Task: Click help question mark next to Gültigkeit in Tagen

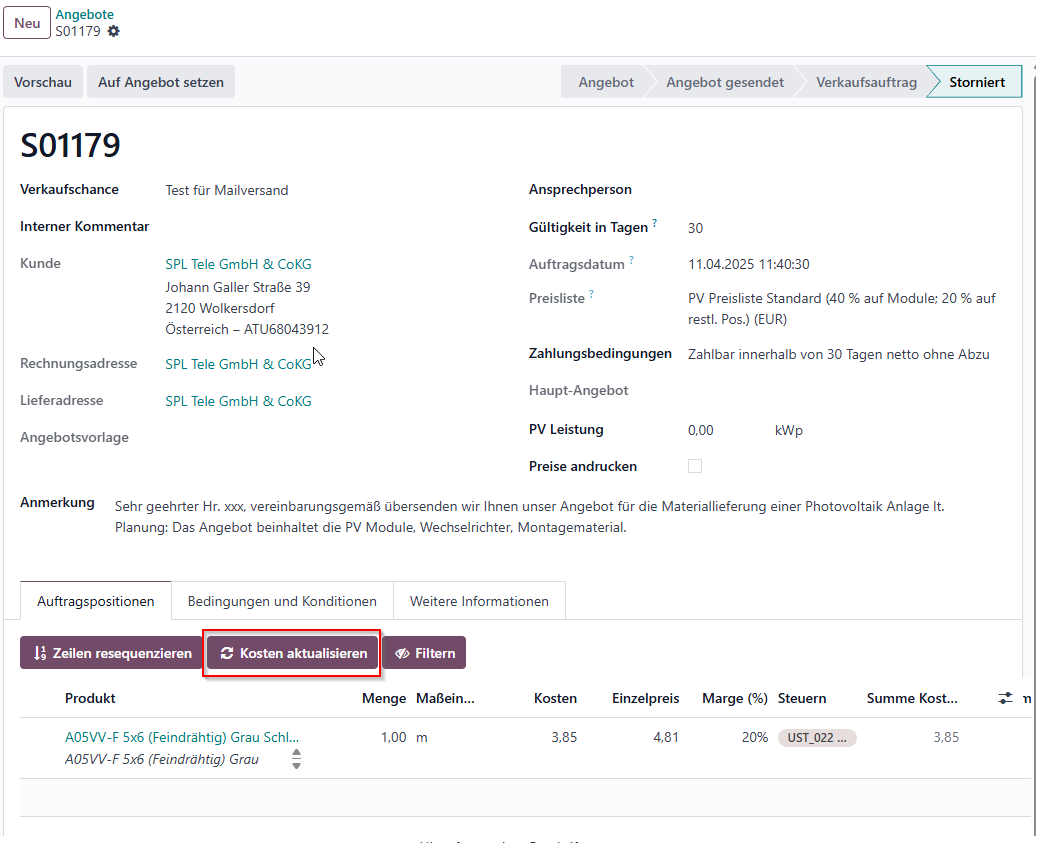Action: pos(654,223)
